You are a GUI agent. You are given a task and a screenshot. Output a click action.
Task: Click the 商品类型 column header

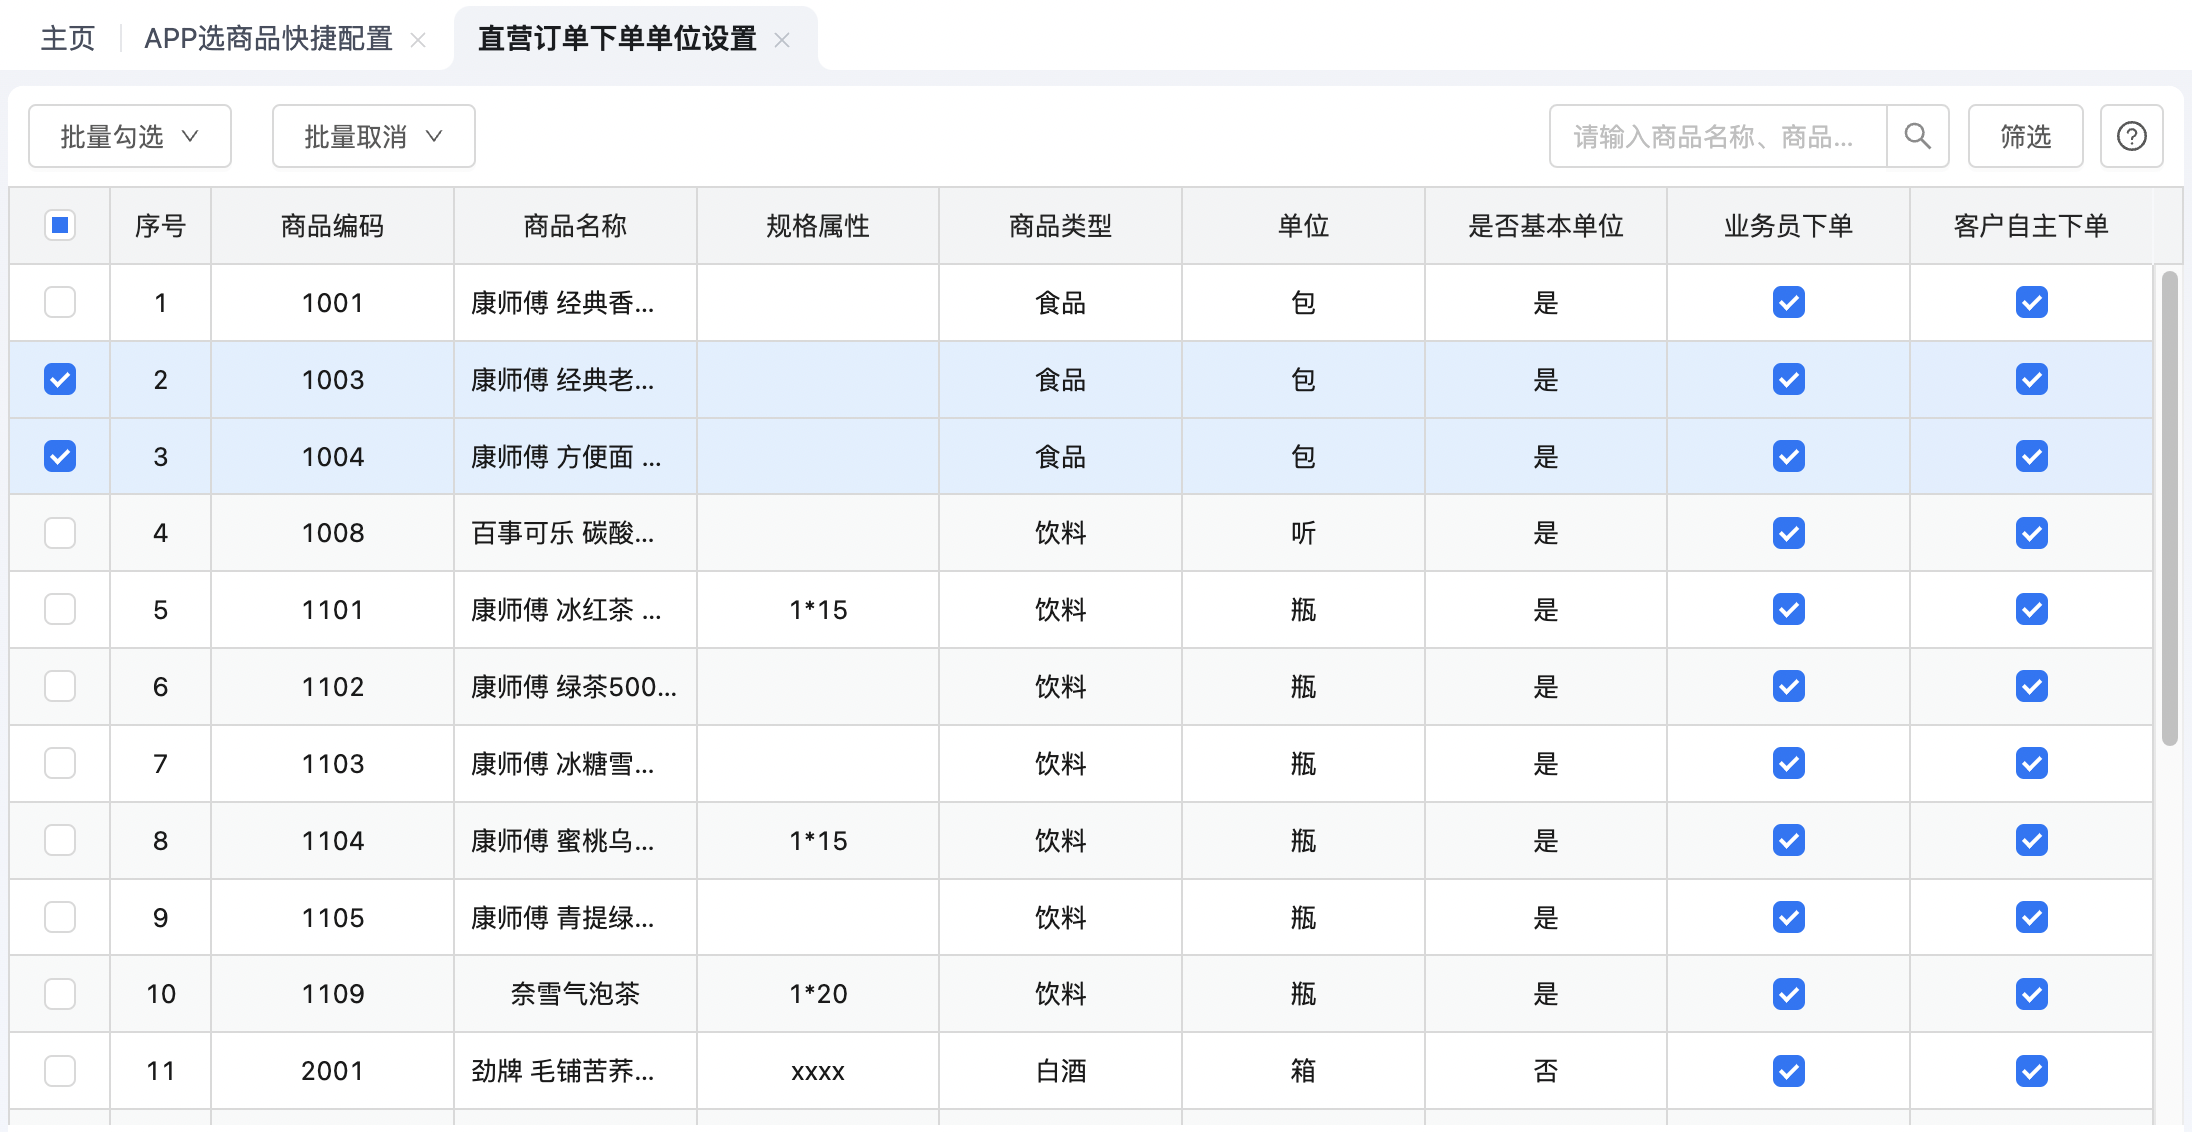point(1061,226)
